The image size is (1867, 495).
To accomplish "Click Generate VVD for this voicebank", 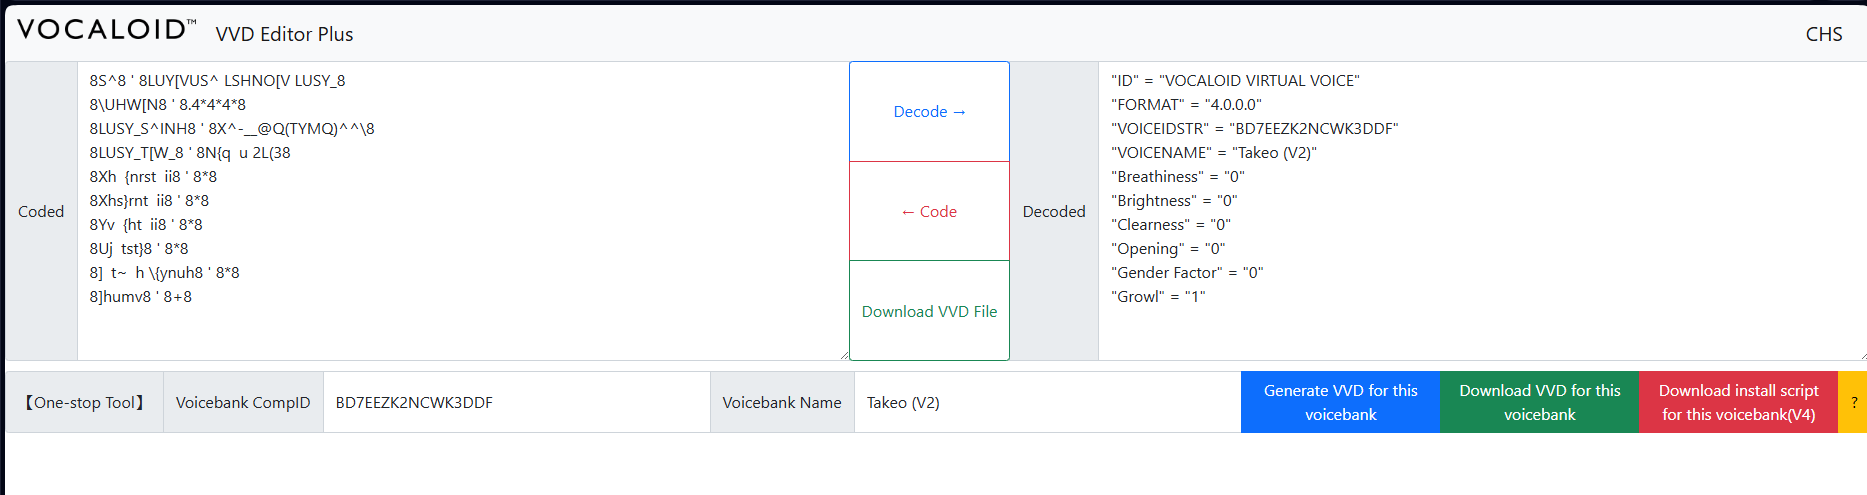I will click(x=1340, y=402).
